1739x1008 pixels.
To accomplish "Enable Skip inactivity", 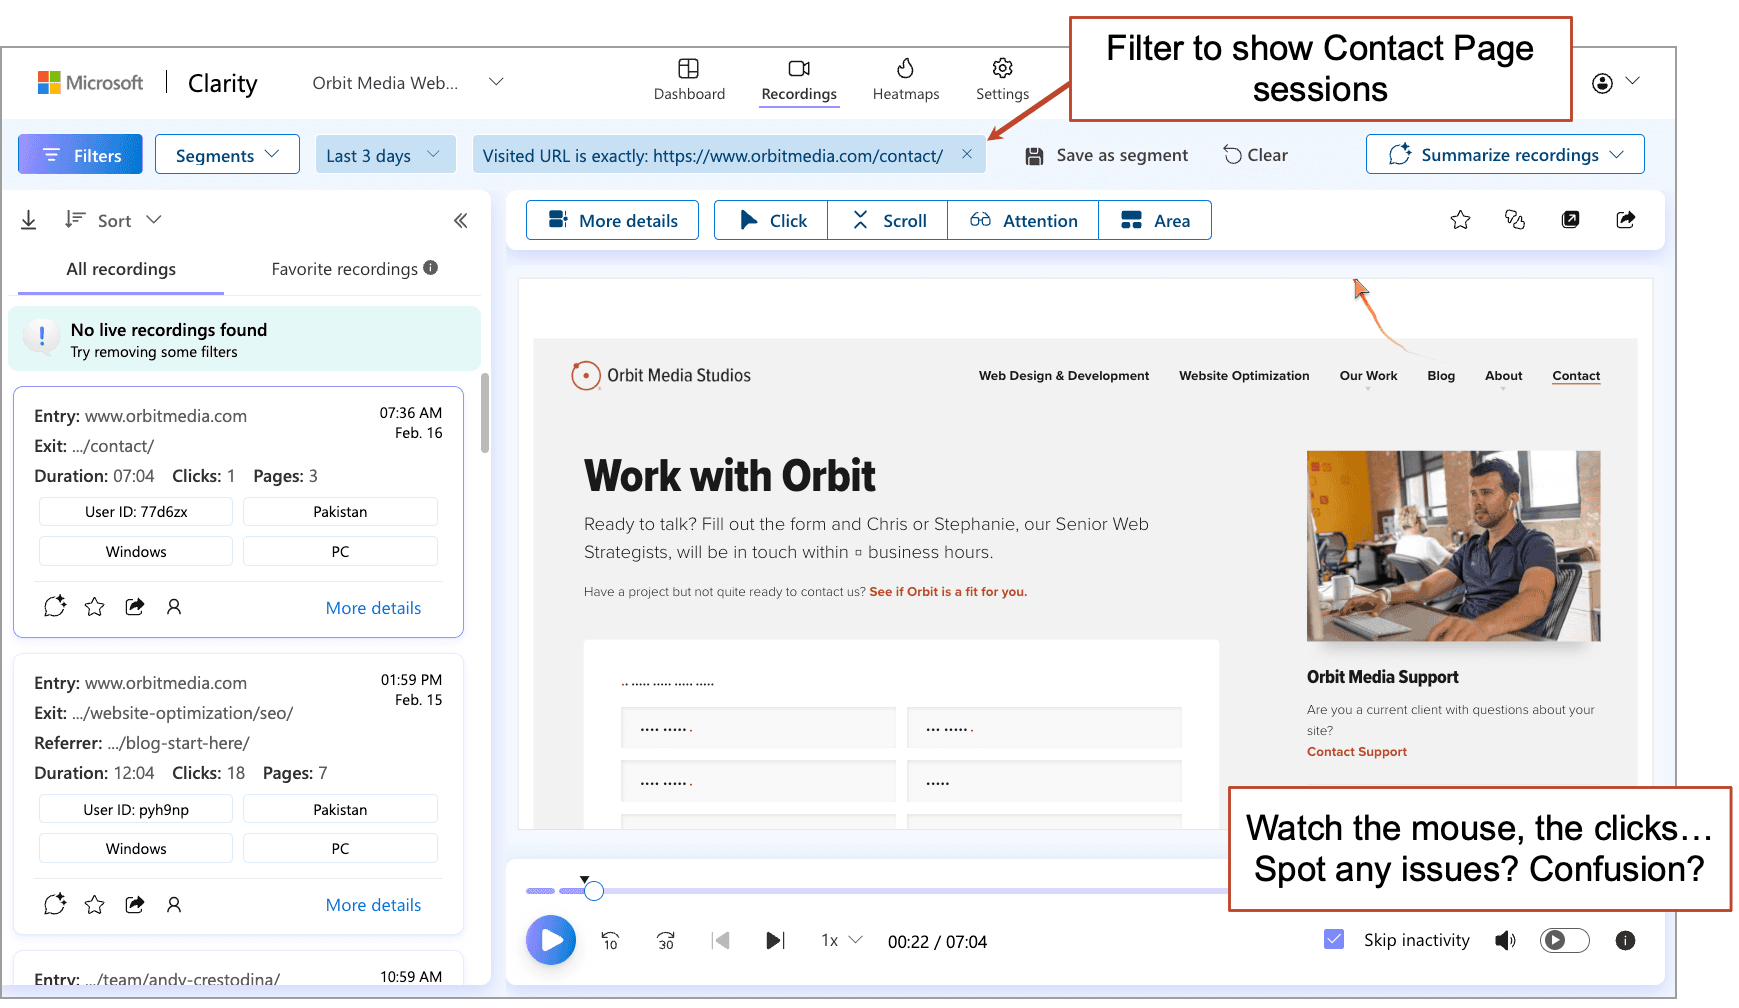I will point(1334,938).
